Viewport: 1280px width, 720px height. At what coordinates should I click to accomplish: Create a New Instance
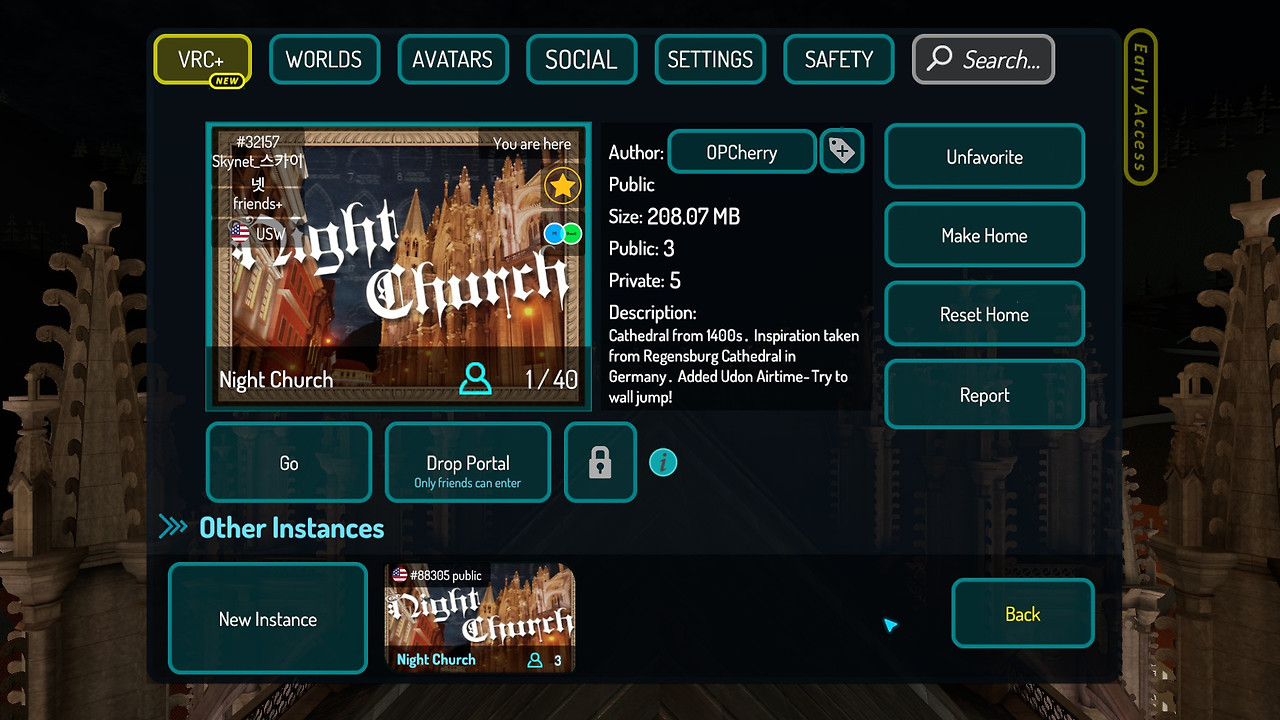(267, 618)
